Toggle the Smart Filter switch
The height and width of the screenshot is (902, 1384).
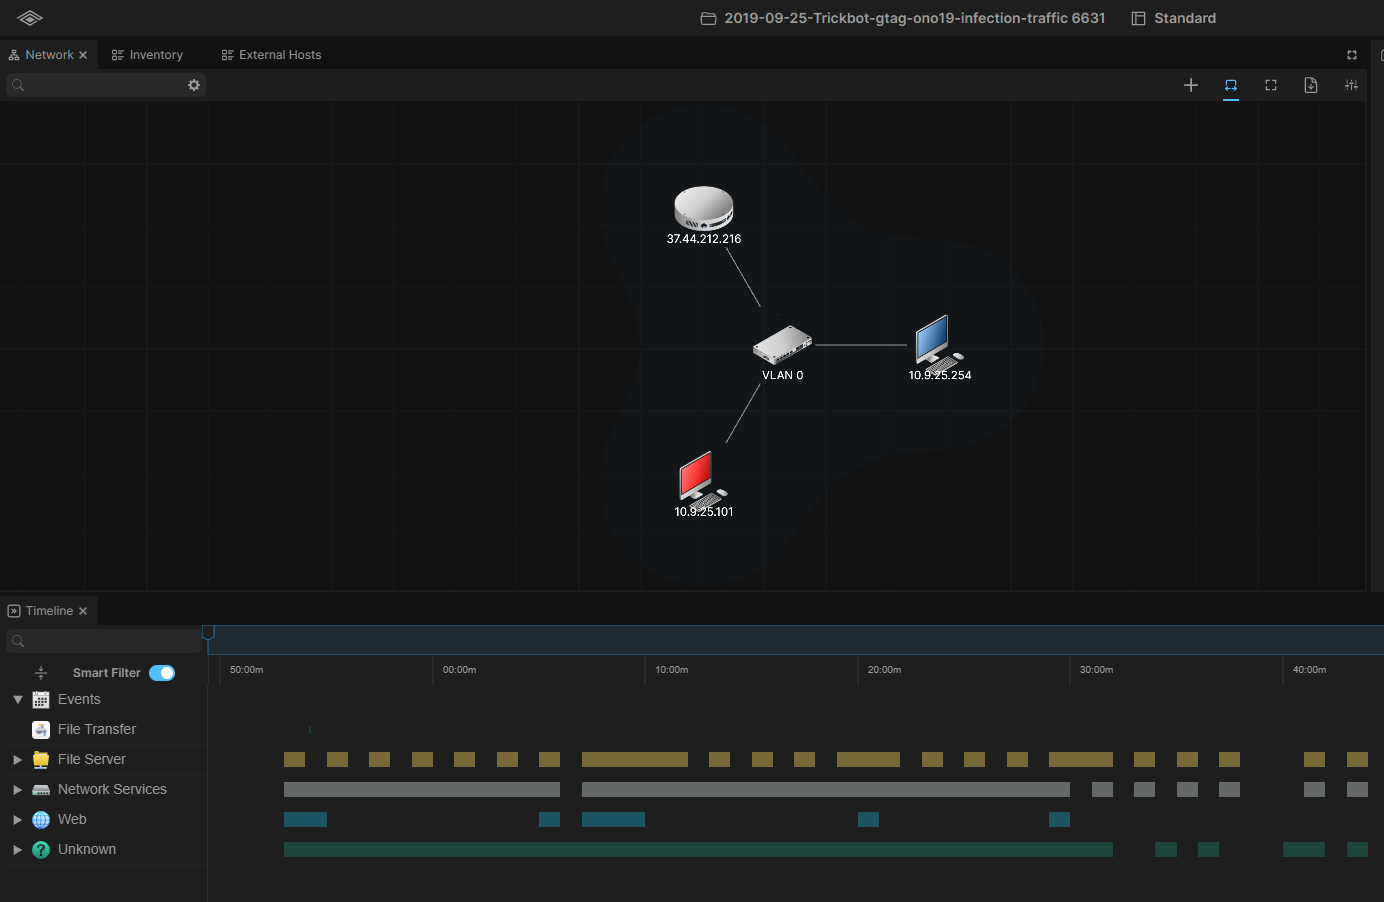coord(162,673)
